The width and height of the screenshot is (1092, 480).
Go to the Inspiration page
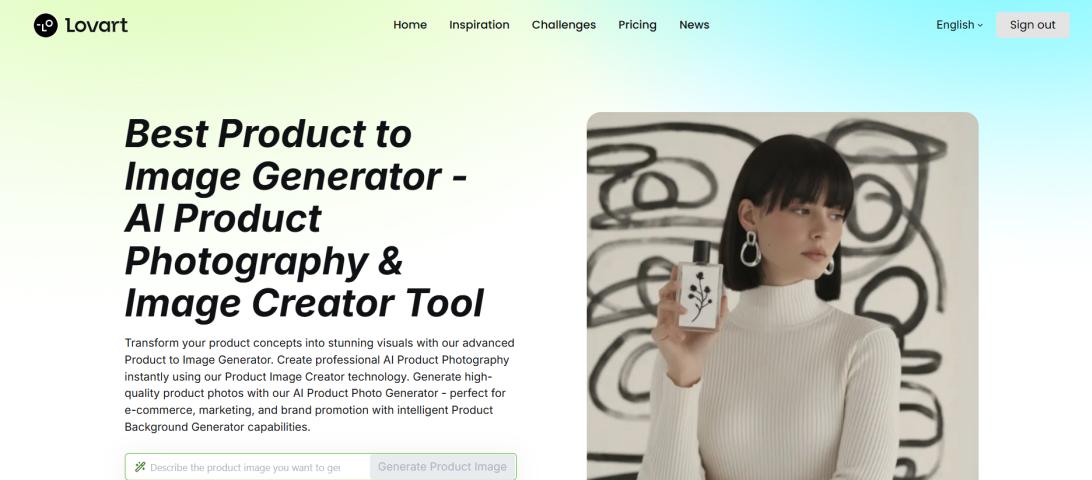pyautogui.click(x=479, y=25)
